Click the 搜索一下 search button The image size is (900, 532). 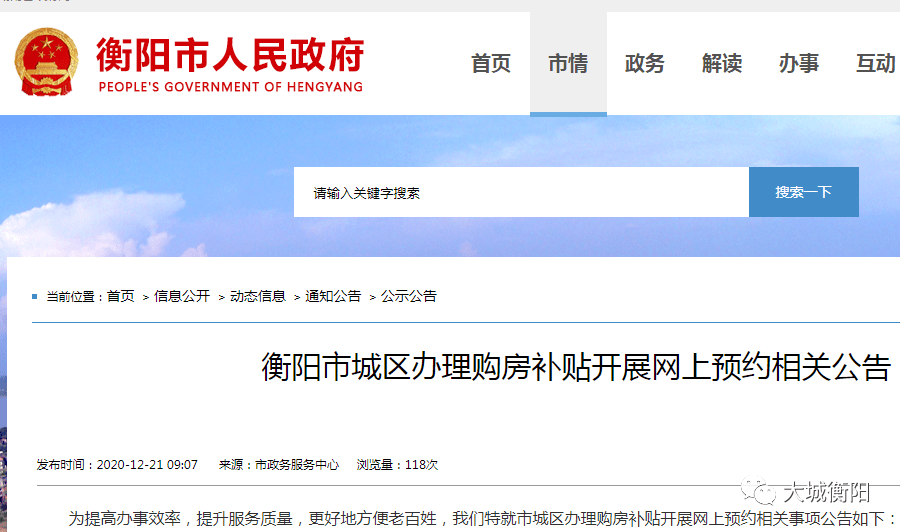click(804, 192)
